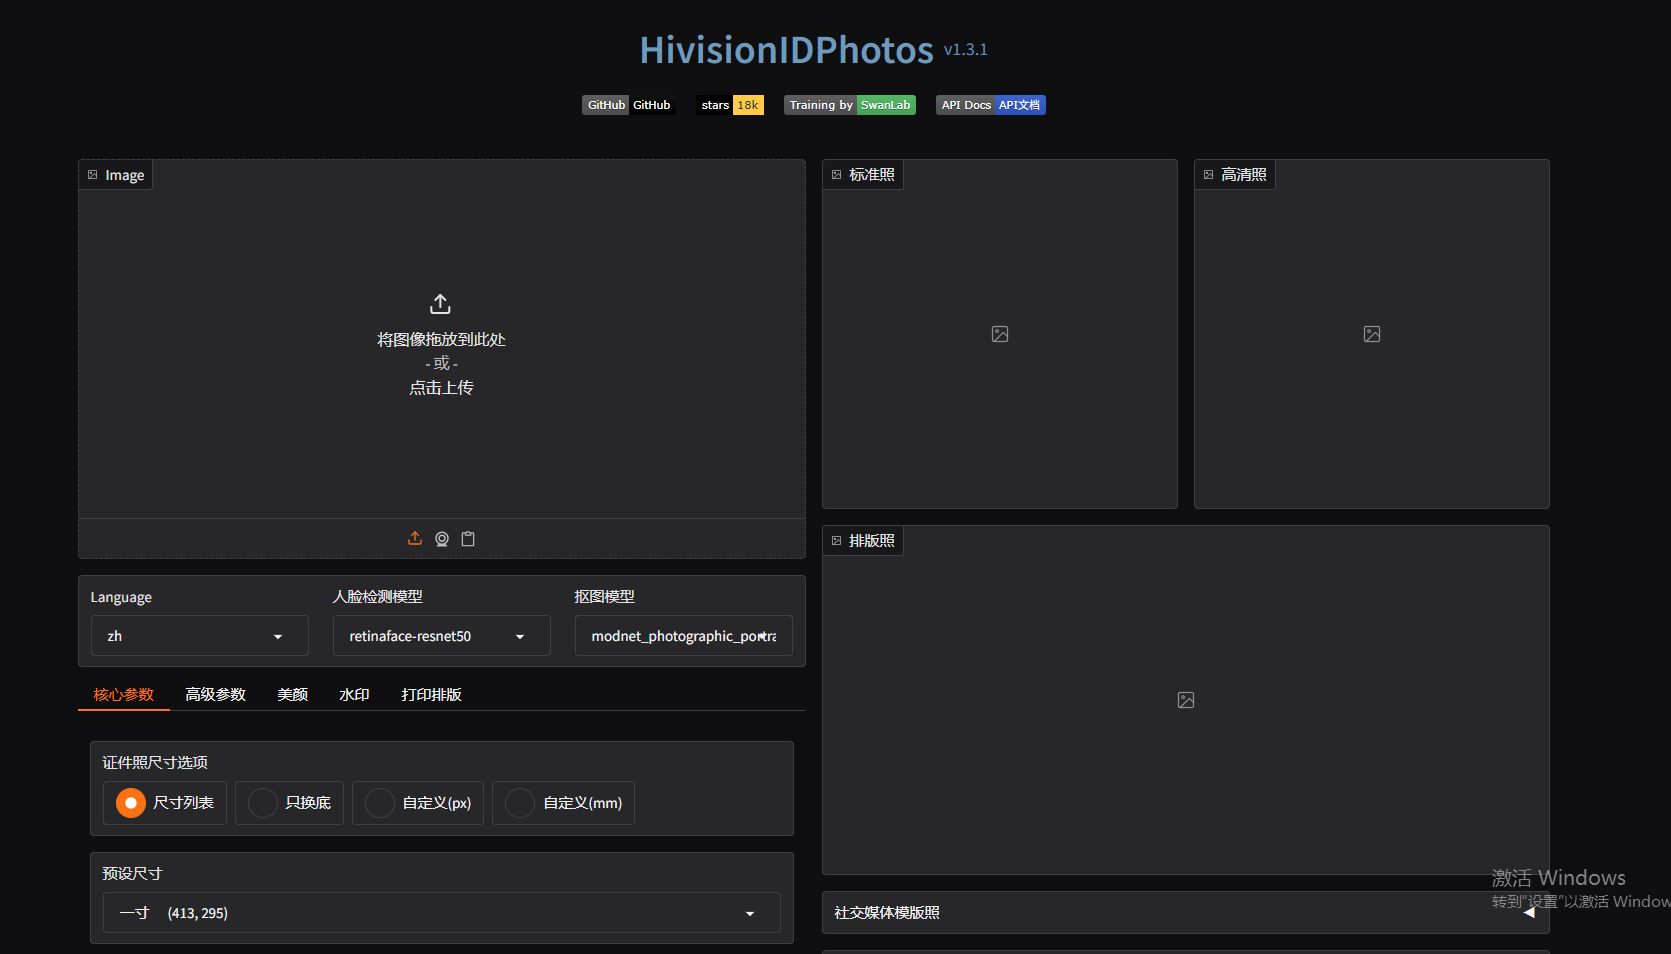Select the 自定义(mm) radio option
Screen dimensions: 1671x954
(563, 803)
